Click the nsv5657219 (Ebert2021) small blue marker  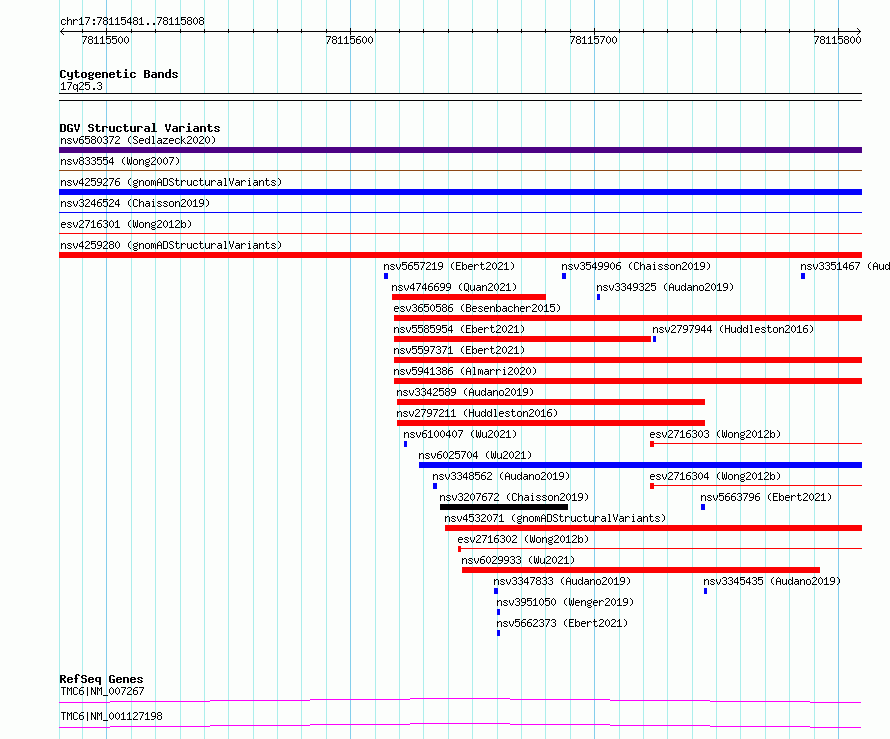(386, 276)
